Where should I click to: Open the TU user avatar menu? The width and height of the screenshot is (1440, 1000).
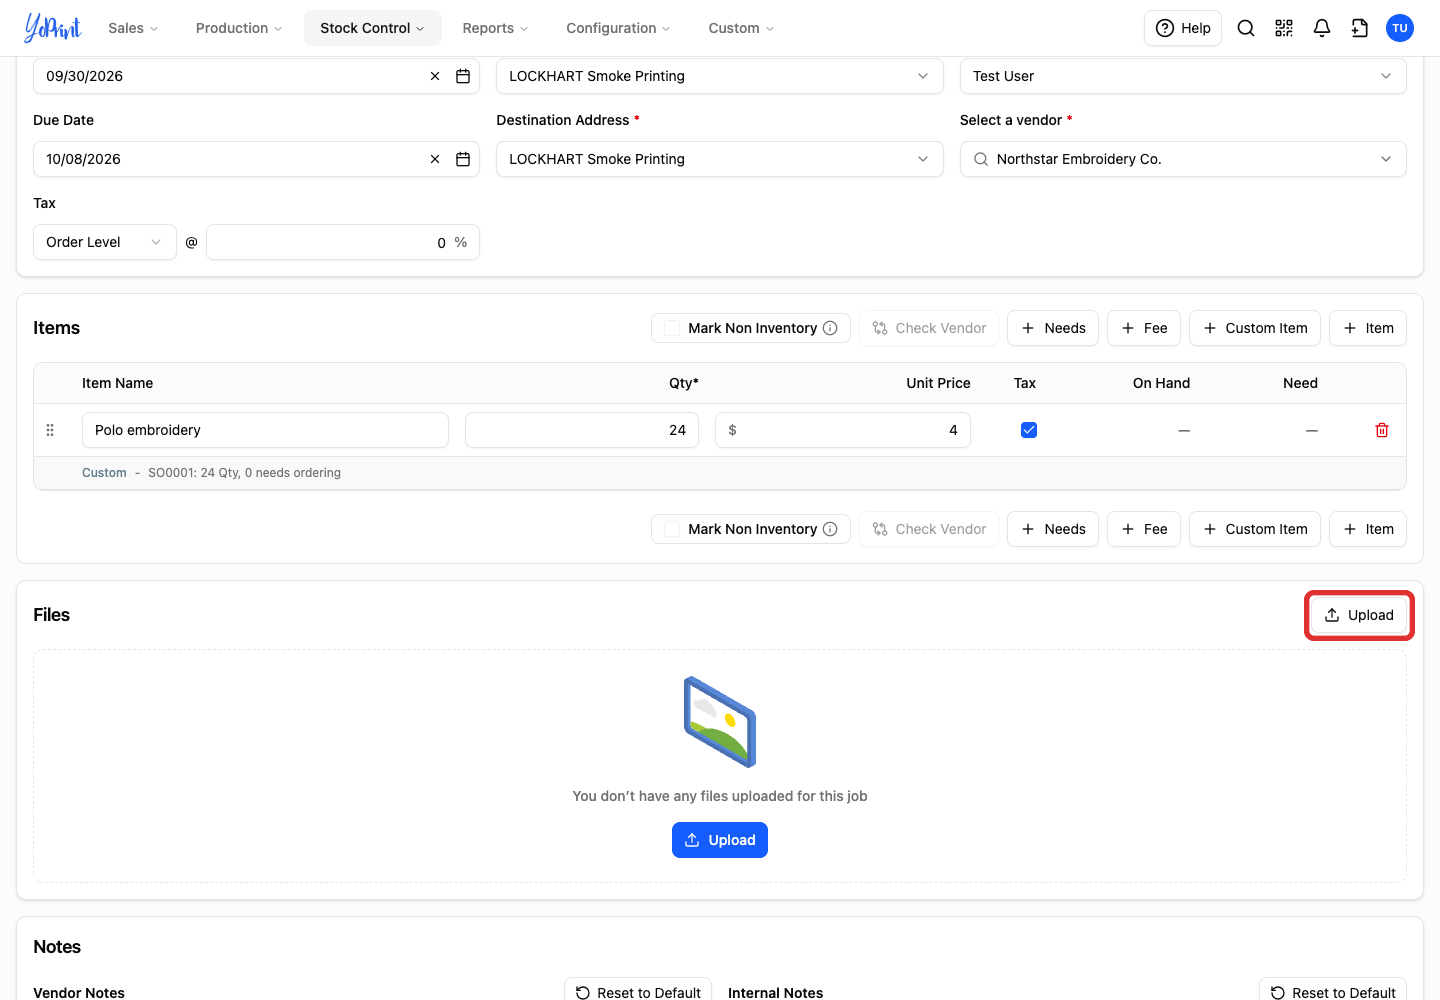(1400, 28)
